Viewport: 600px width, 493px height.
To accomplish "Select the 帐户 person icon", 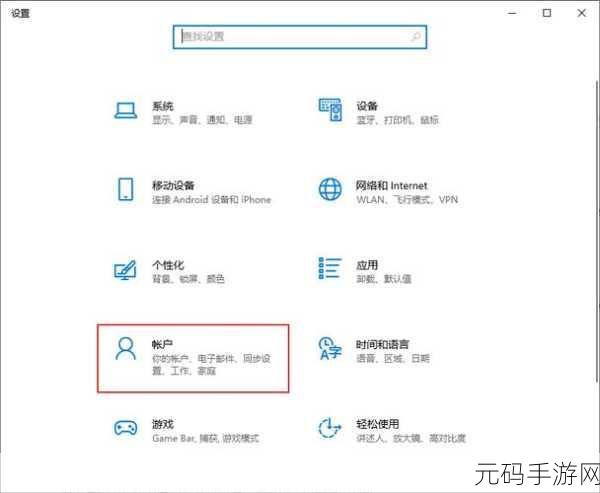I will click(126, 348).
